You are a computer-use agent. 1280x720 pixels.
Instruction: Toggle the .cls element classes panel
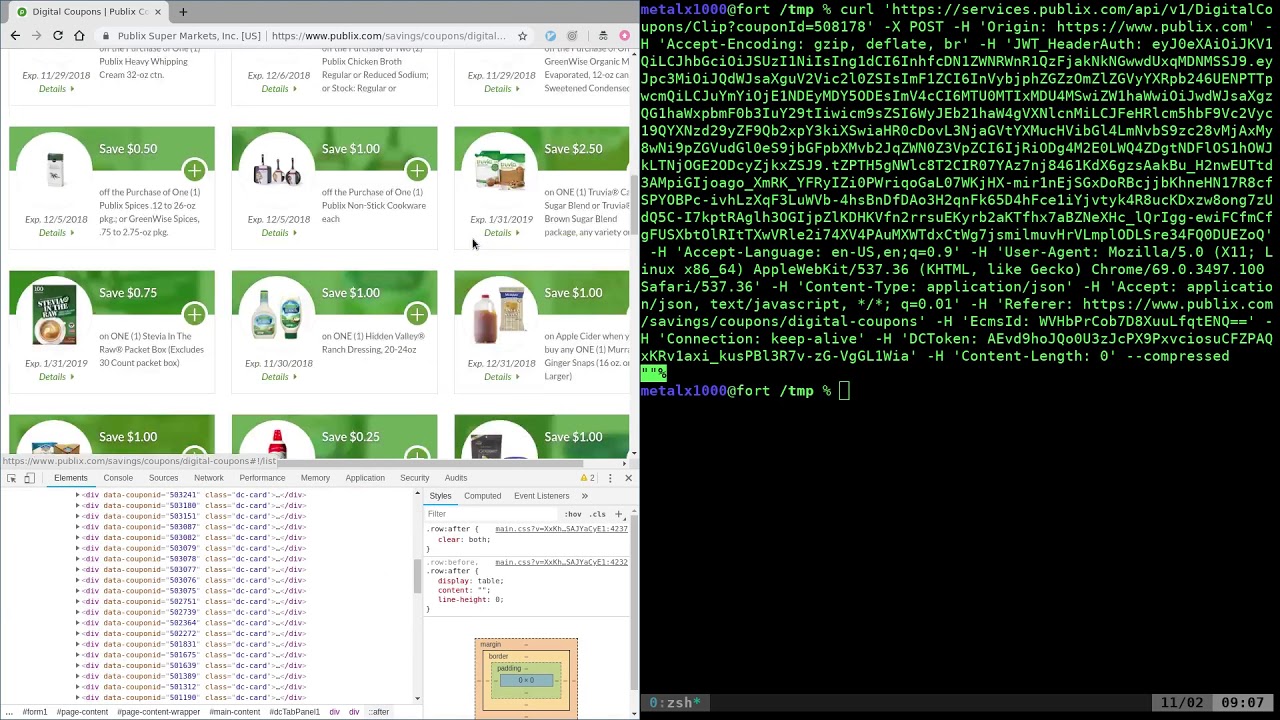point(597,514)
